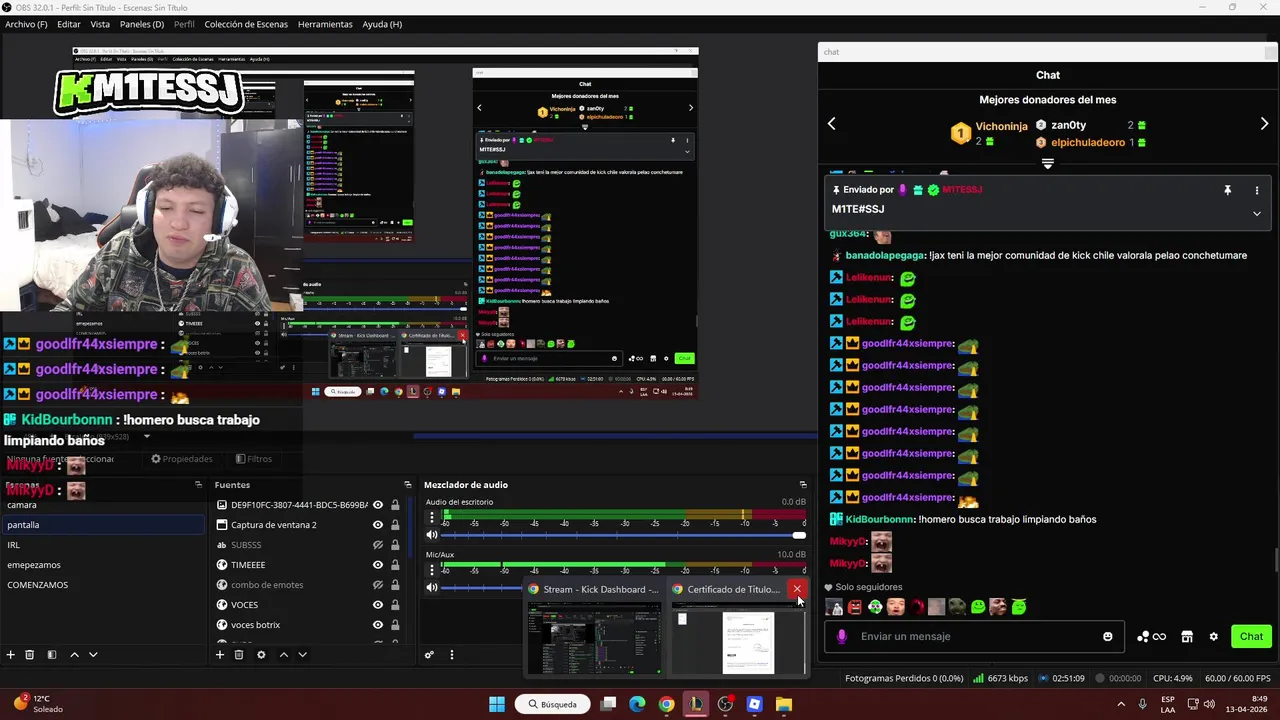Select the IRL scene
1280x720 pixels.
[102, 545]
